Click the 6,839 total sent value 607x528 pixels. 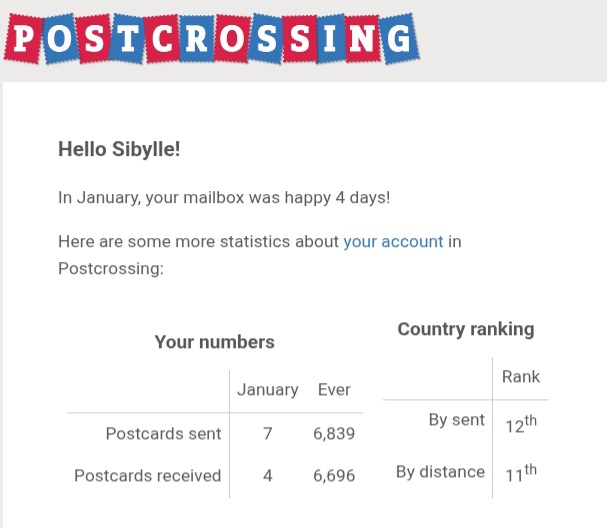pos(334,434)
